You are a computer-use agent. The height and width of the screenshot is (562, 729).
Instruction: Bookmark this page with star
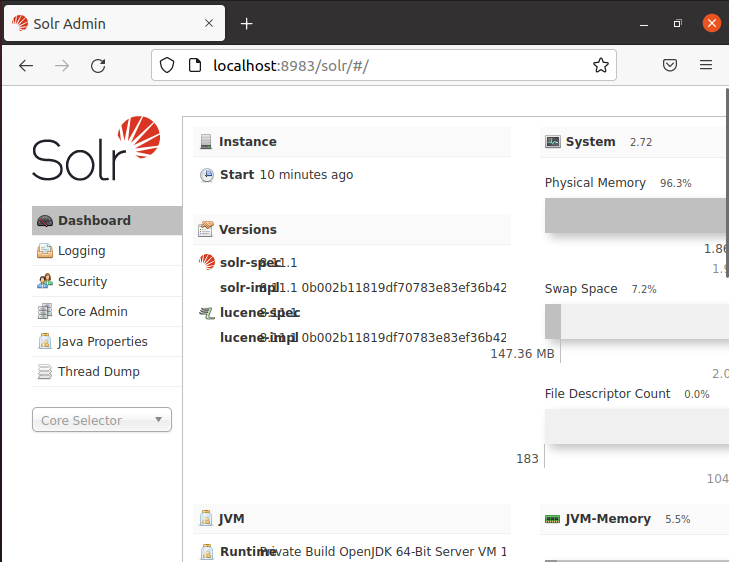point(601,66)
